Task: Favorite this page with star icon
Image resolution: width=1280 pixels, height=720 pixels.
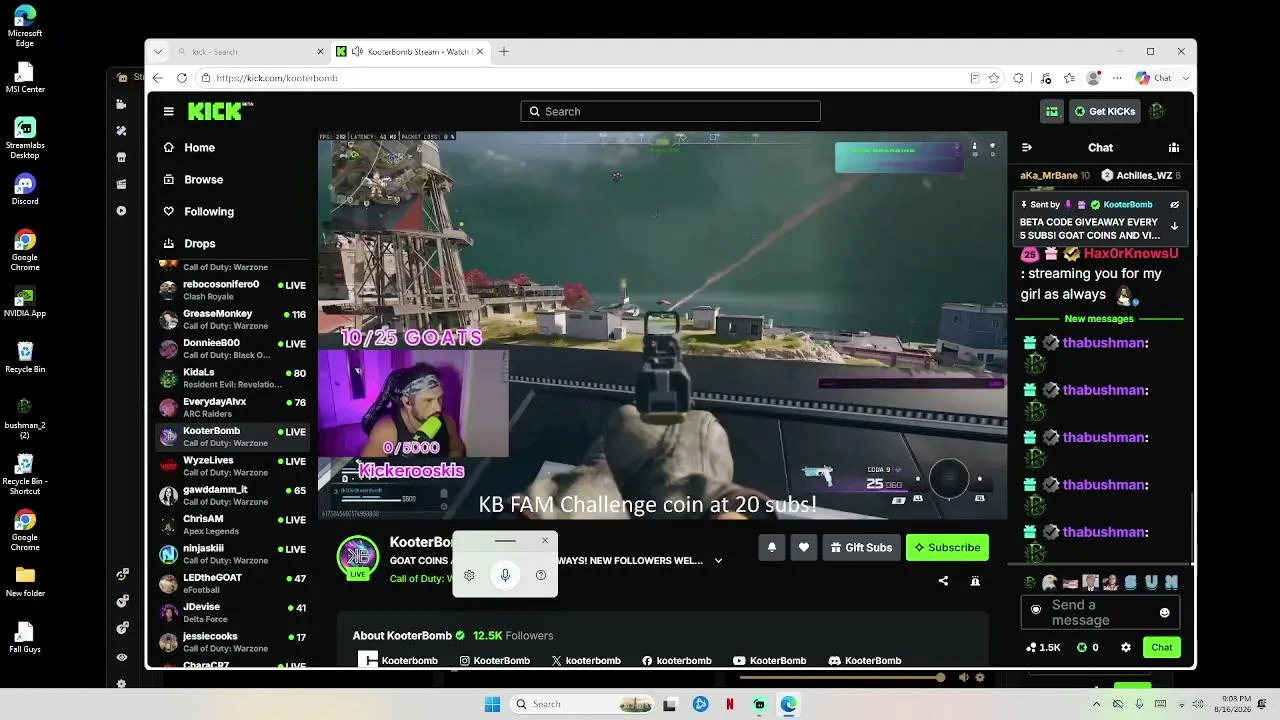Action: tap(994, 78)
